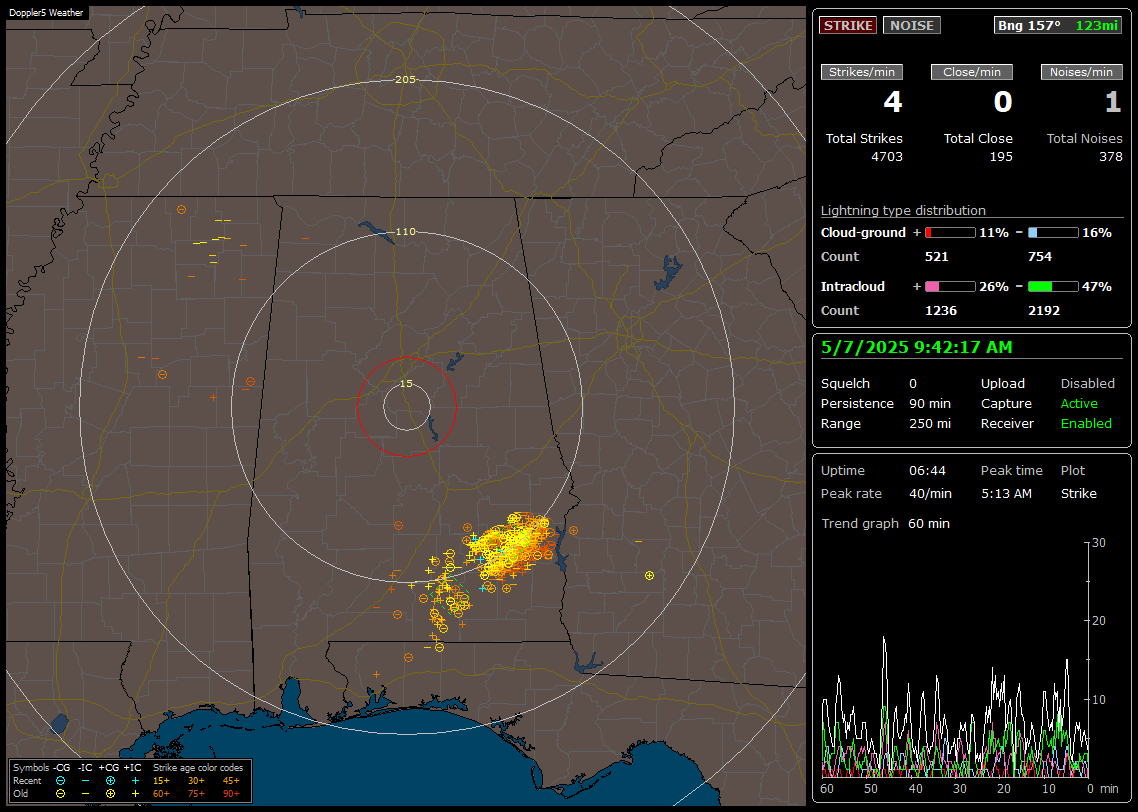The height and width of the screenshot is (812, 1138).
Task: Click the Uptime value 06:44
Action: coord(928,471)
